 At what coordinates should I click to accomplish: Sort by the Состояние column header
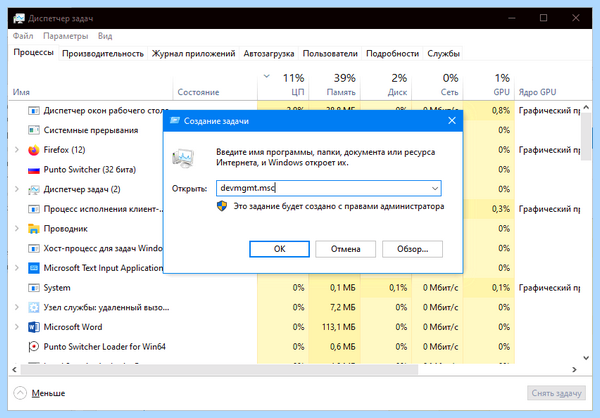[215, 85]
